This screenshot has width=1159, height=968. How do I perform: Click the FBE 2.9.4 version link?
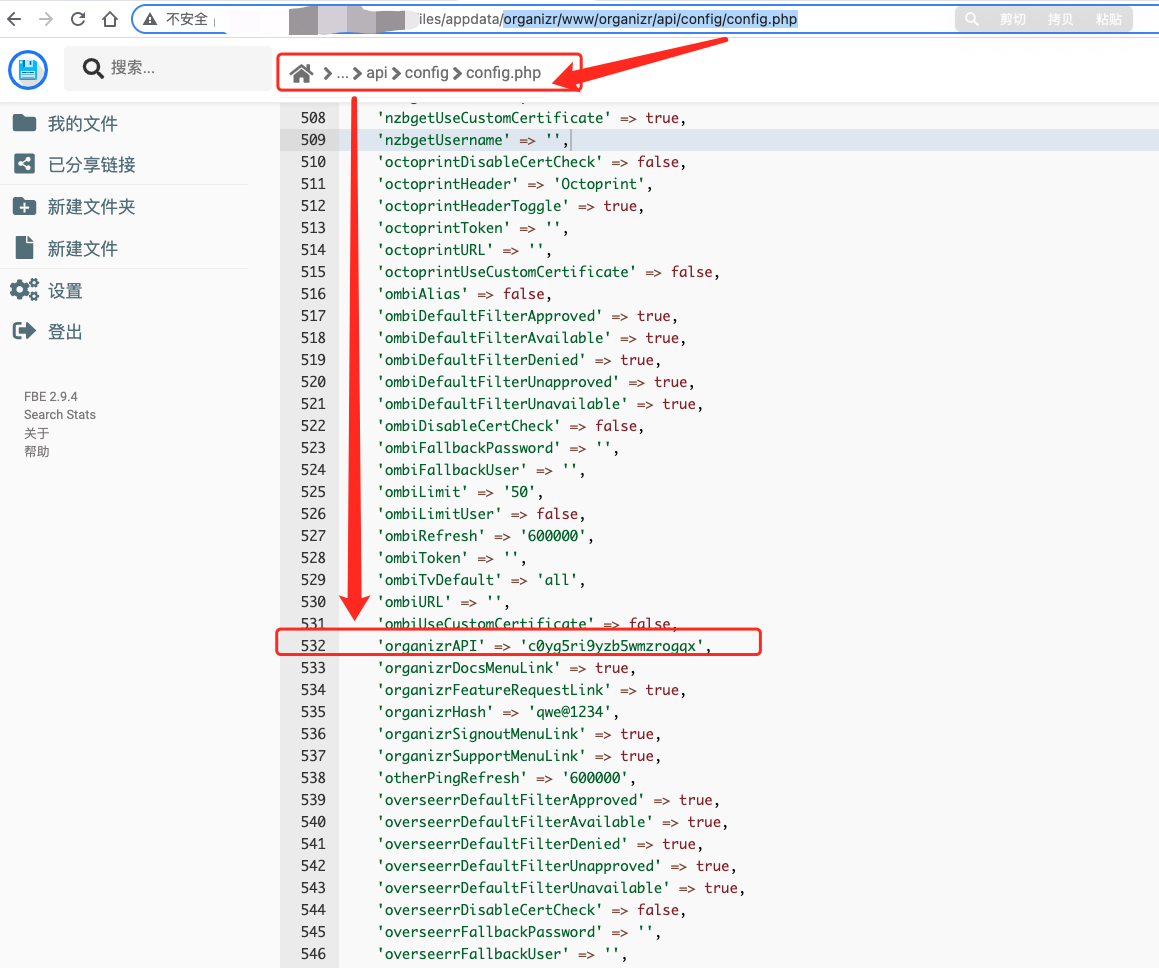50,397
